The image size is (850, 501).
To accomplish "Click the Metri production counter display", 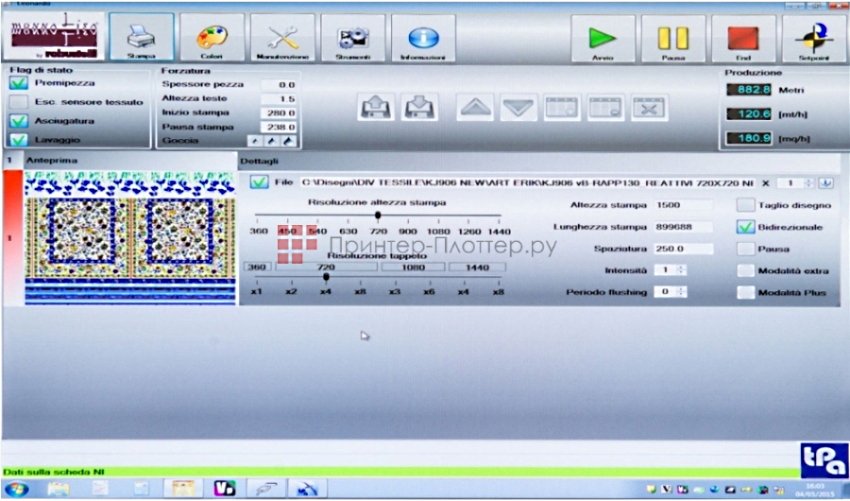I will 749,89.
